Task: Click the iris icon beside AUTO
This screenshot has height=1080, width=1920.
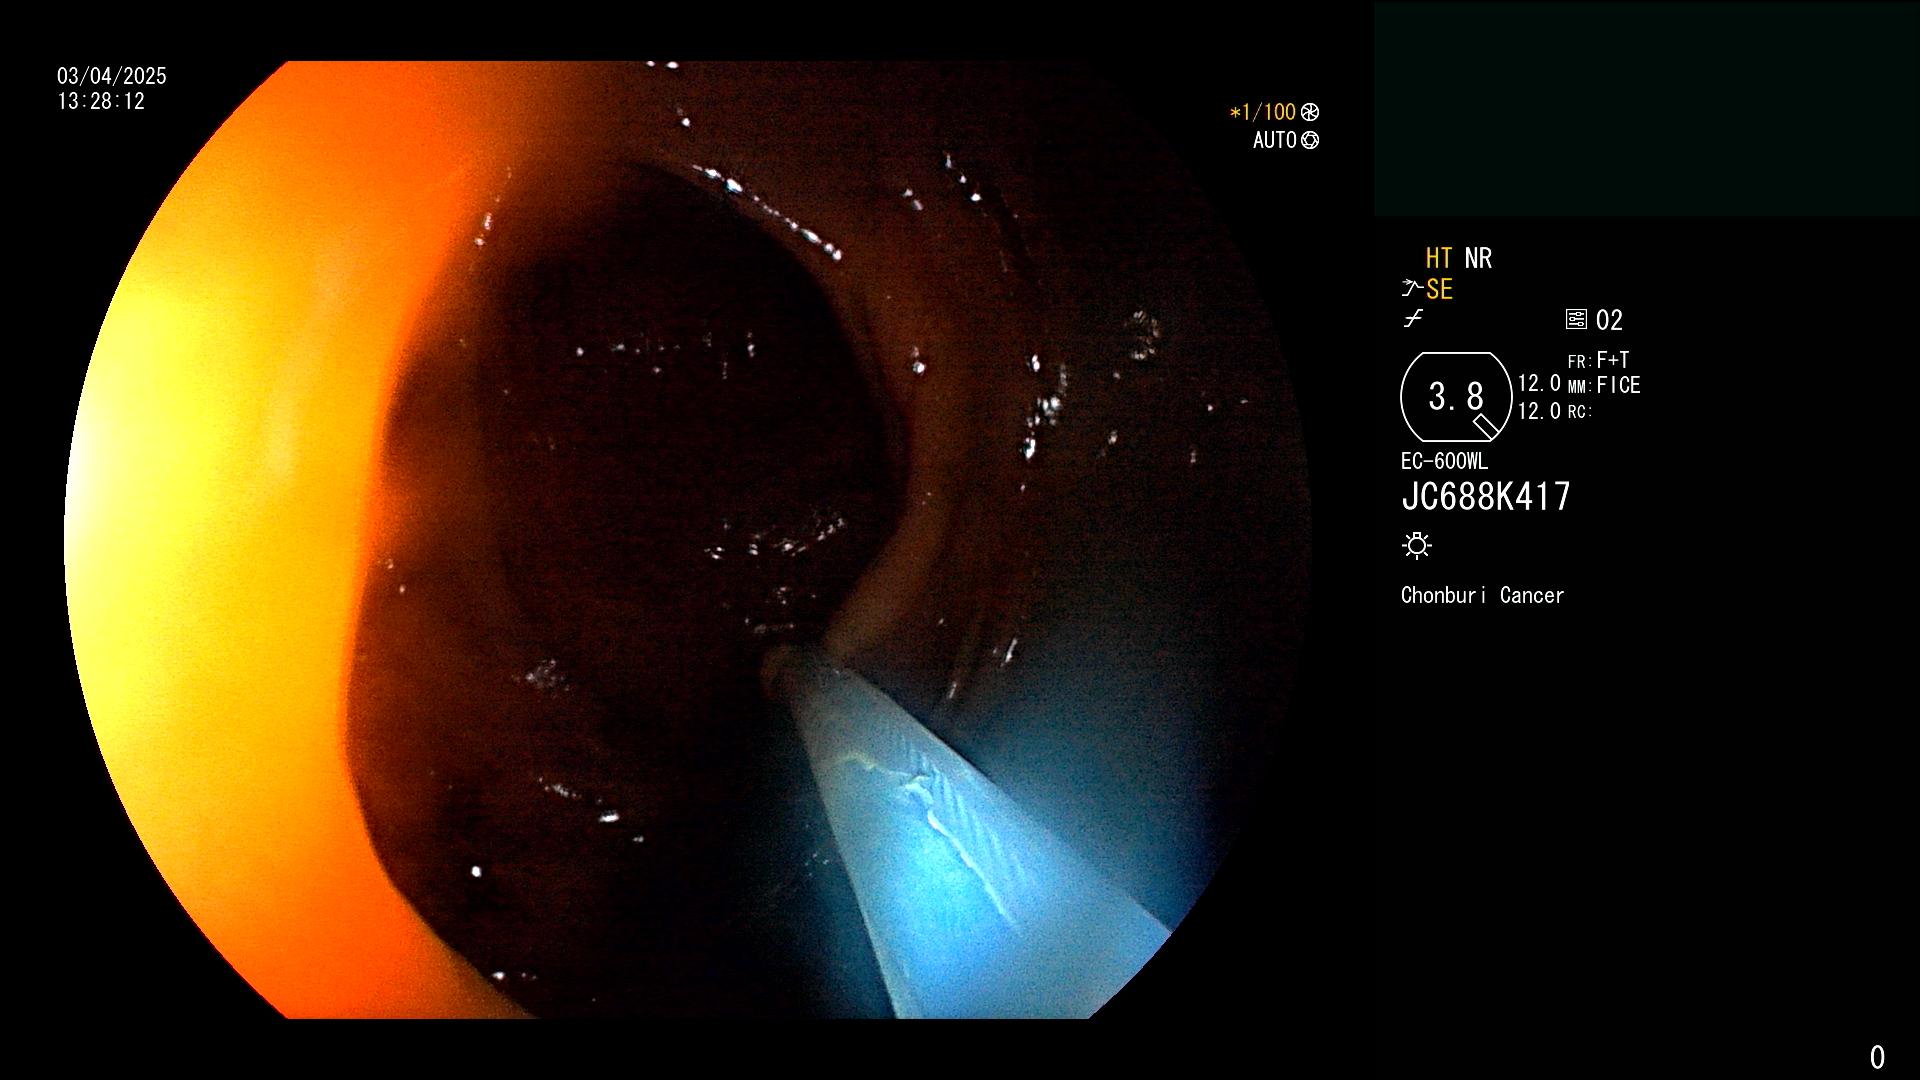Action: (x=1310, y=140)
